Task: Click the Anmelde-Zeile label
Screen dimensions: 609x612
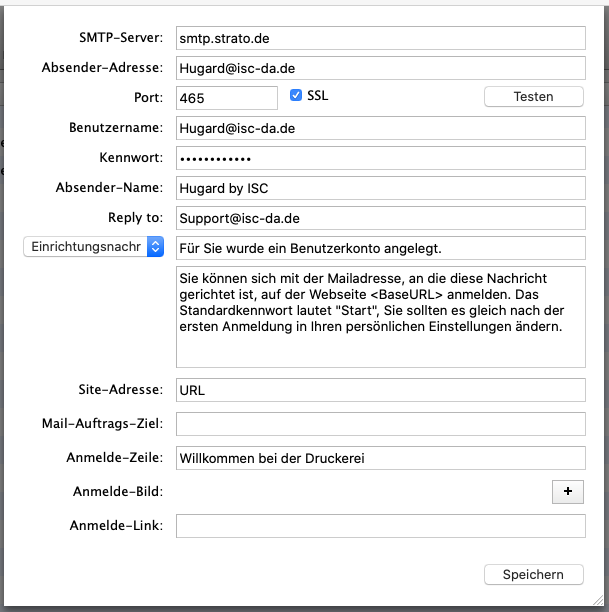Action: 115,457
